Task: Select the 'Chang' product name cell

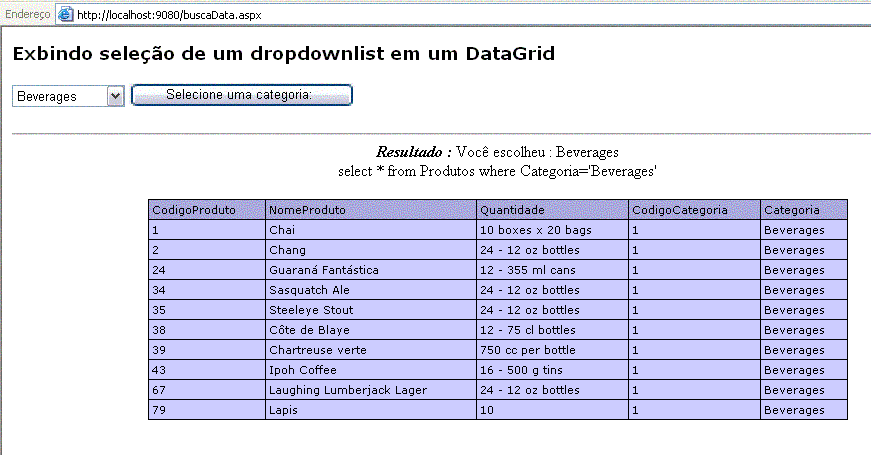Action: (371, 250)
